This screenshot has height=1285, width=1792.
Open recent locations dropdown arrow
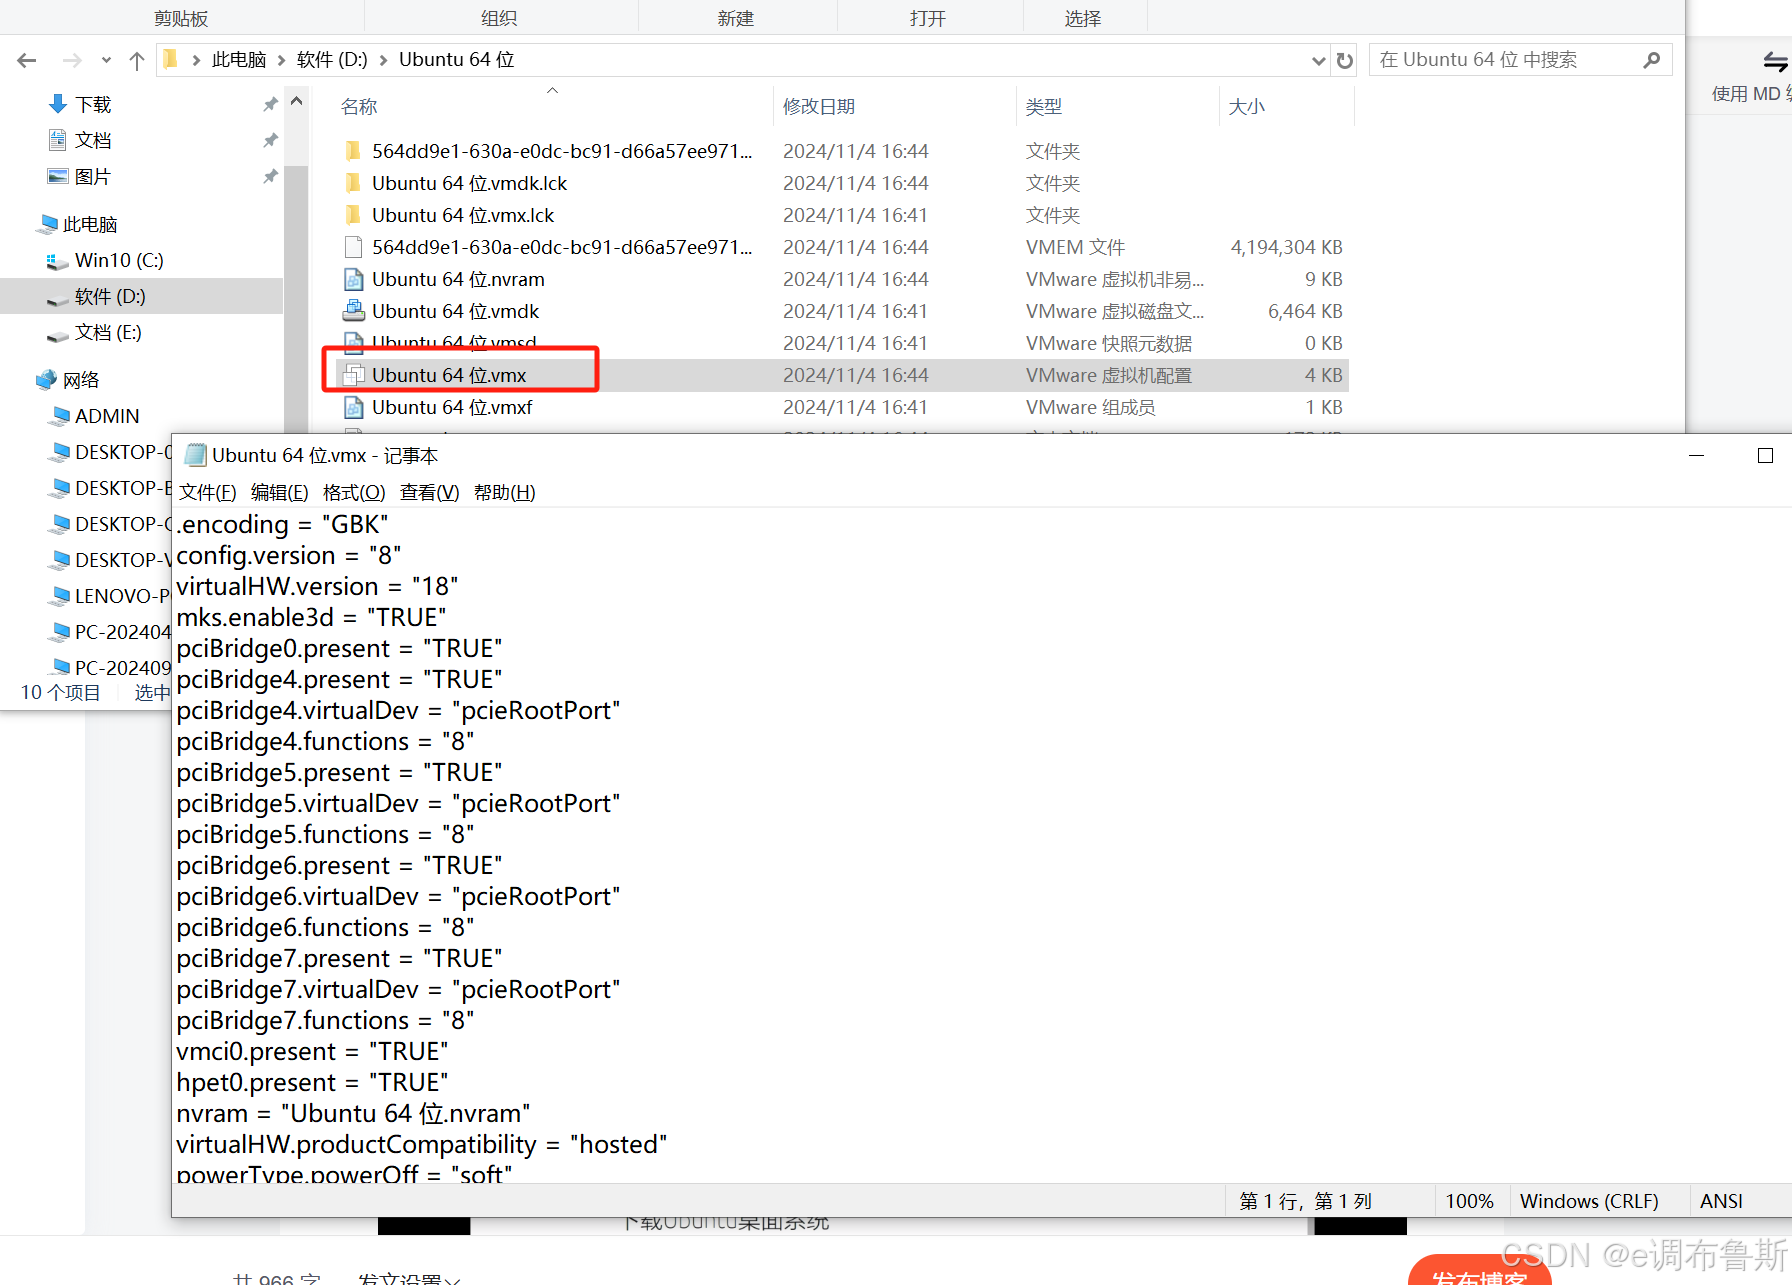click(x=106, y=61)
